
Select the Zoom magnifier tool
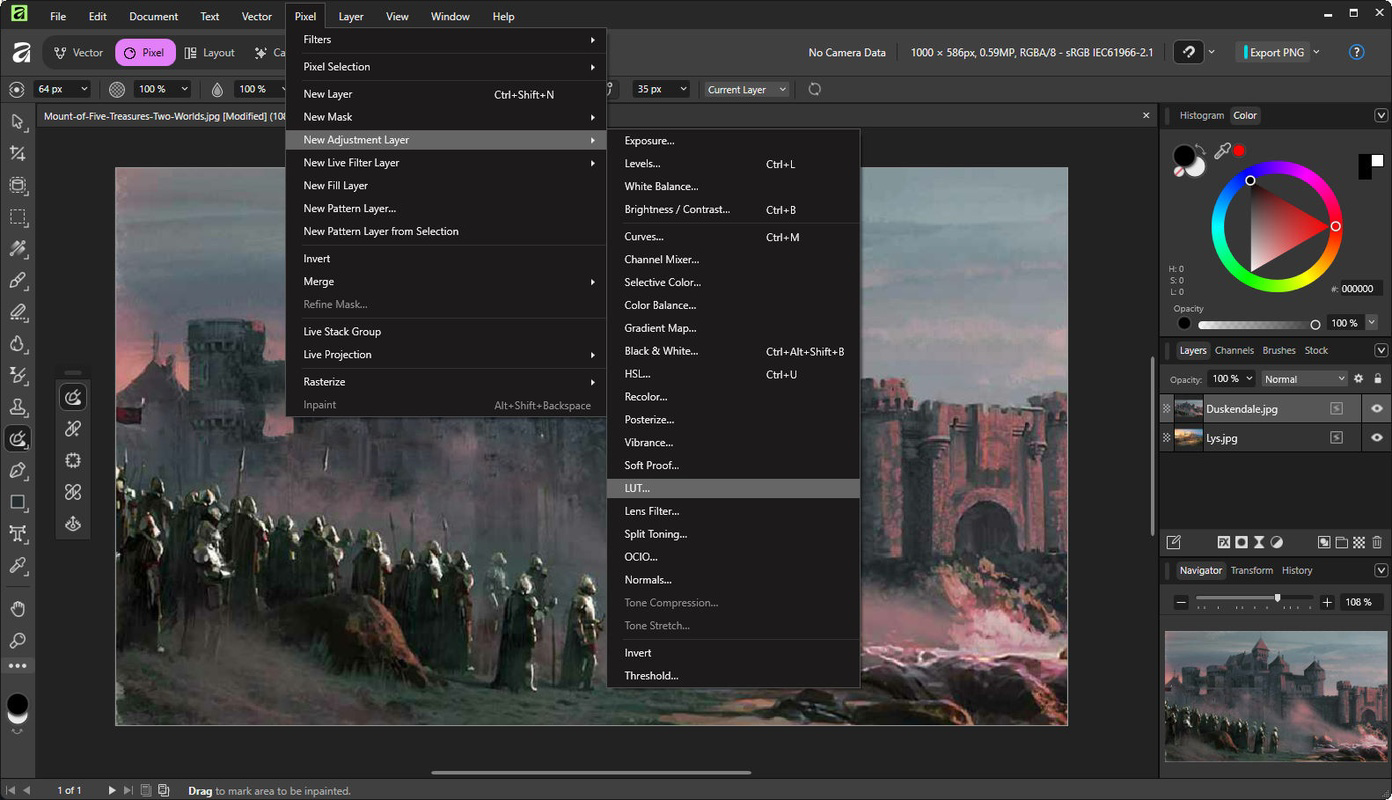(x=17, y=641)
